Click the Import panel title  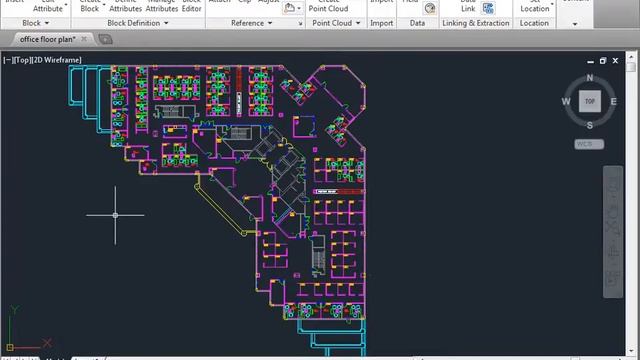tap(382, 23)
